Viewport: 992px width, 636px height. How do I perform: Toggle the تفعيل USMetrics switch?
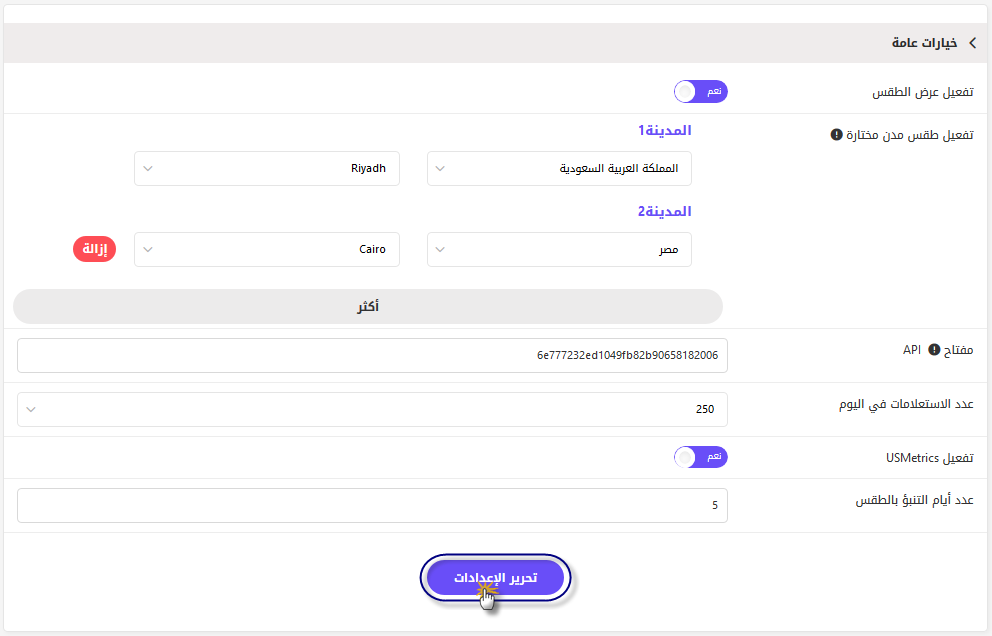tap(700, 457)
